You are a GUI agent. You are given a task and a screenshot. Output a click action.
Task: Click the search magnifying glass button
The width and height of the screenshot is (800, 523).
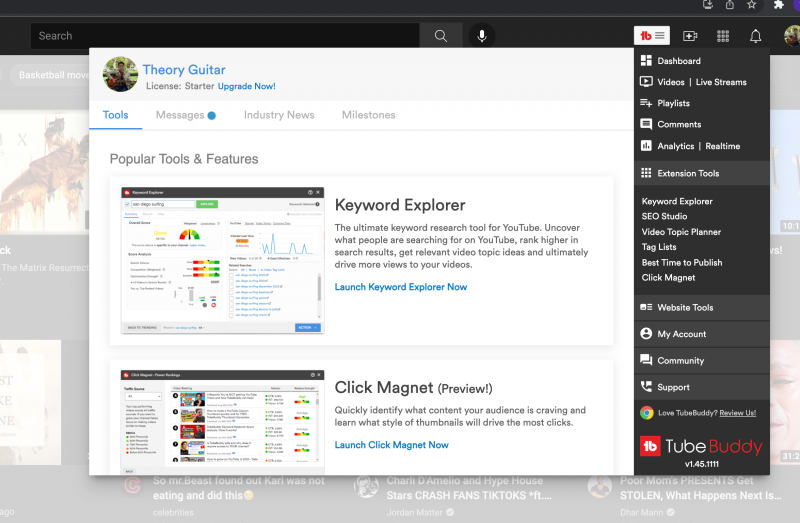(x=440, y=36)
